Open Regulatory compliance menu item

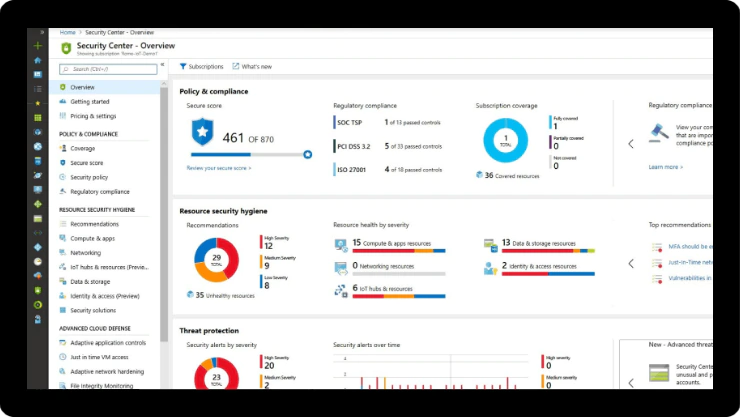[x=100, y=192]
